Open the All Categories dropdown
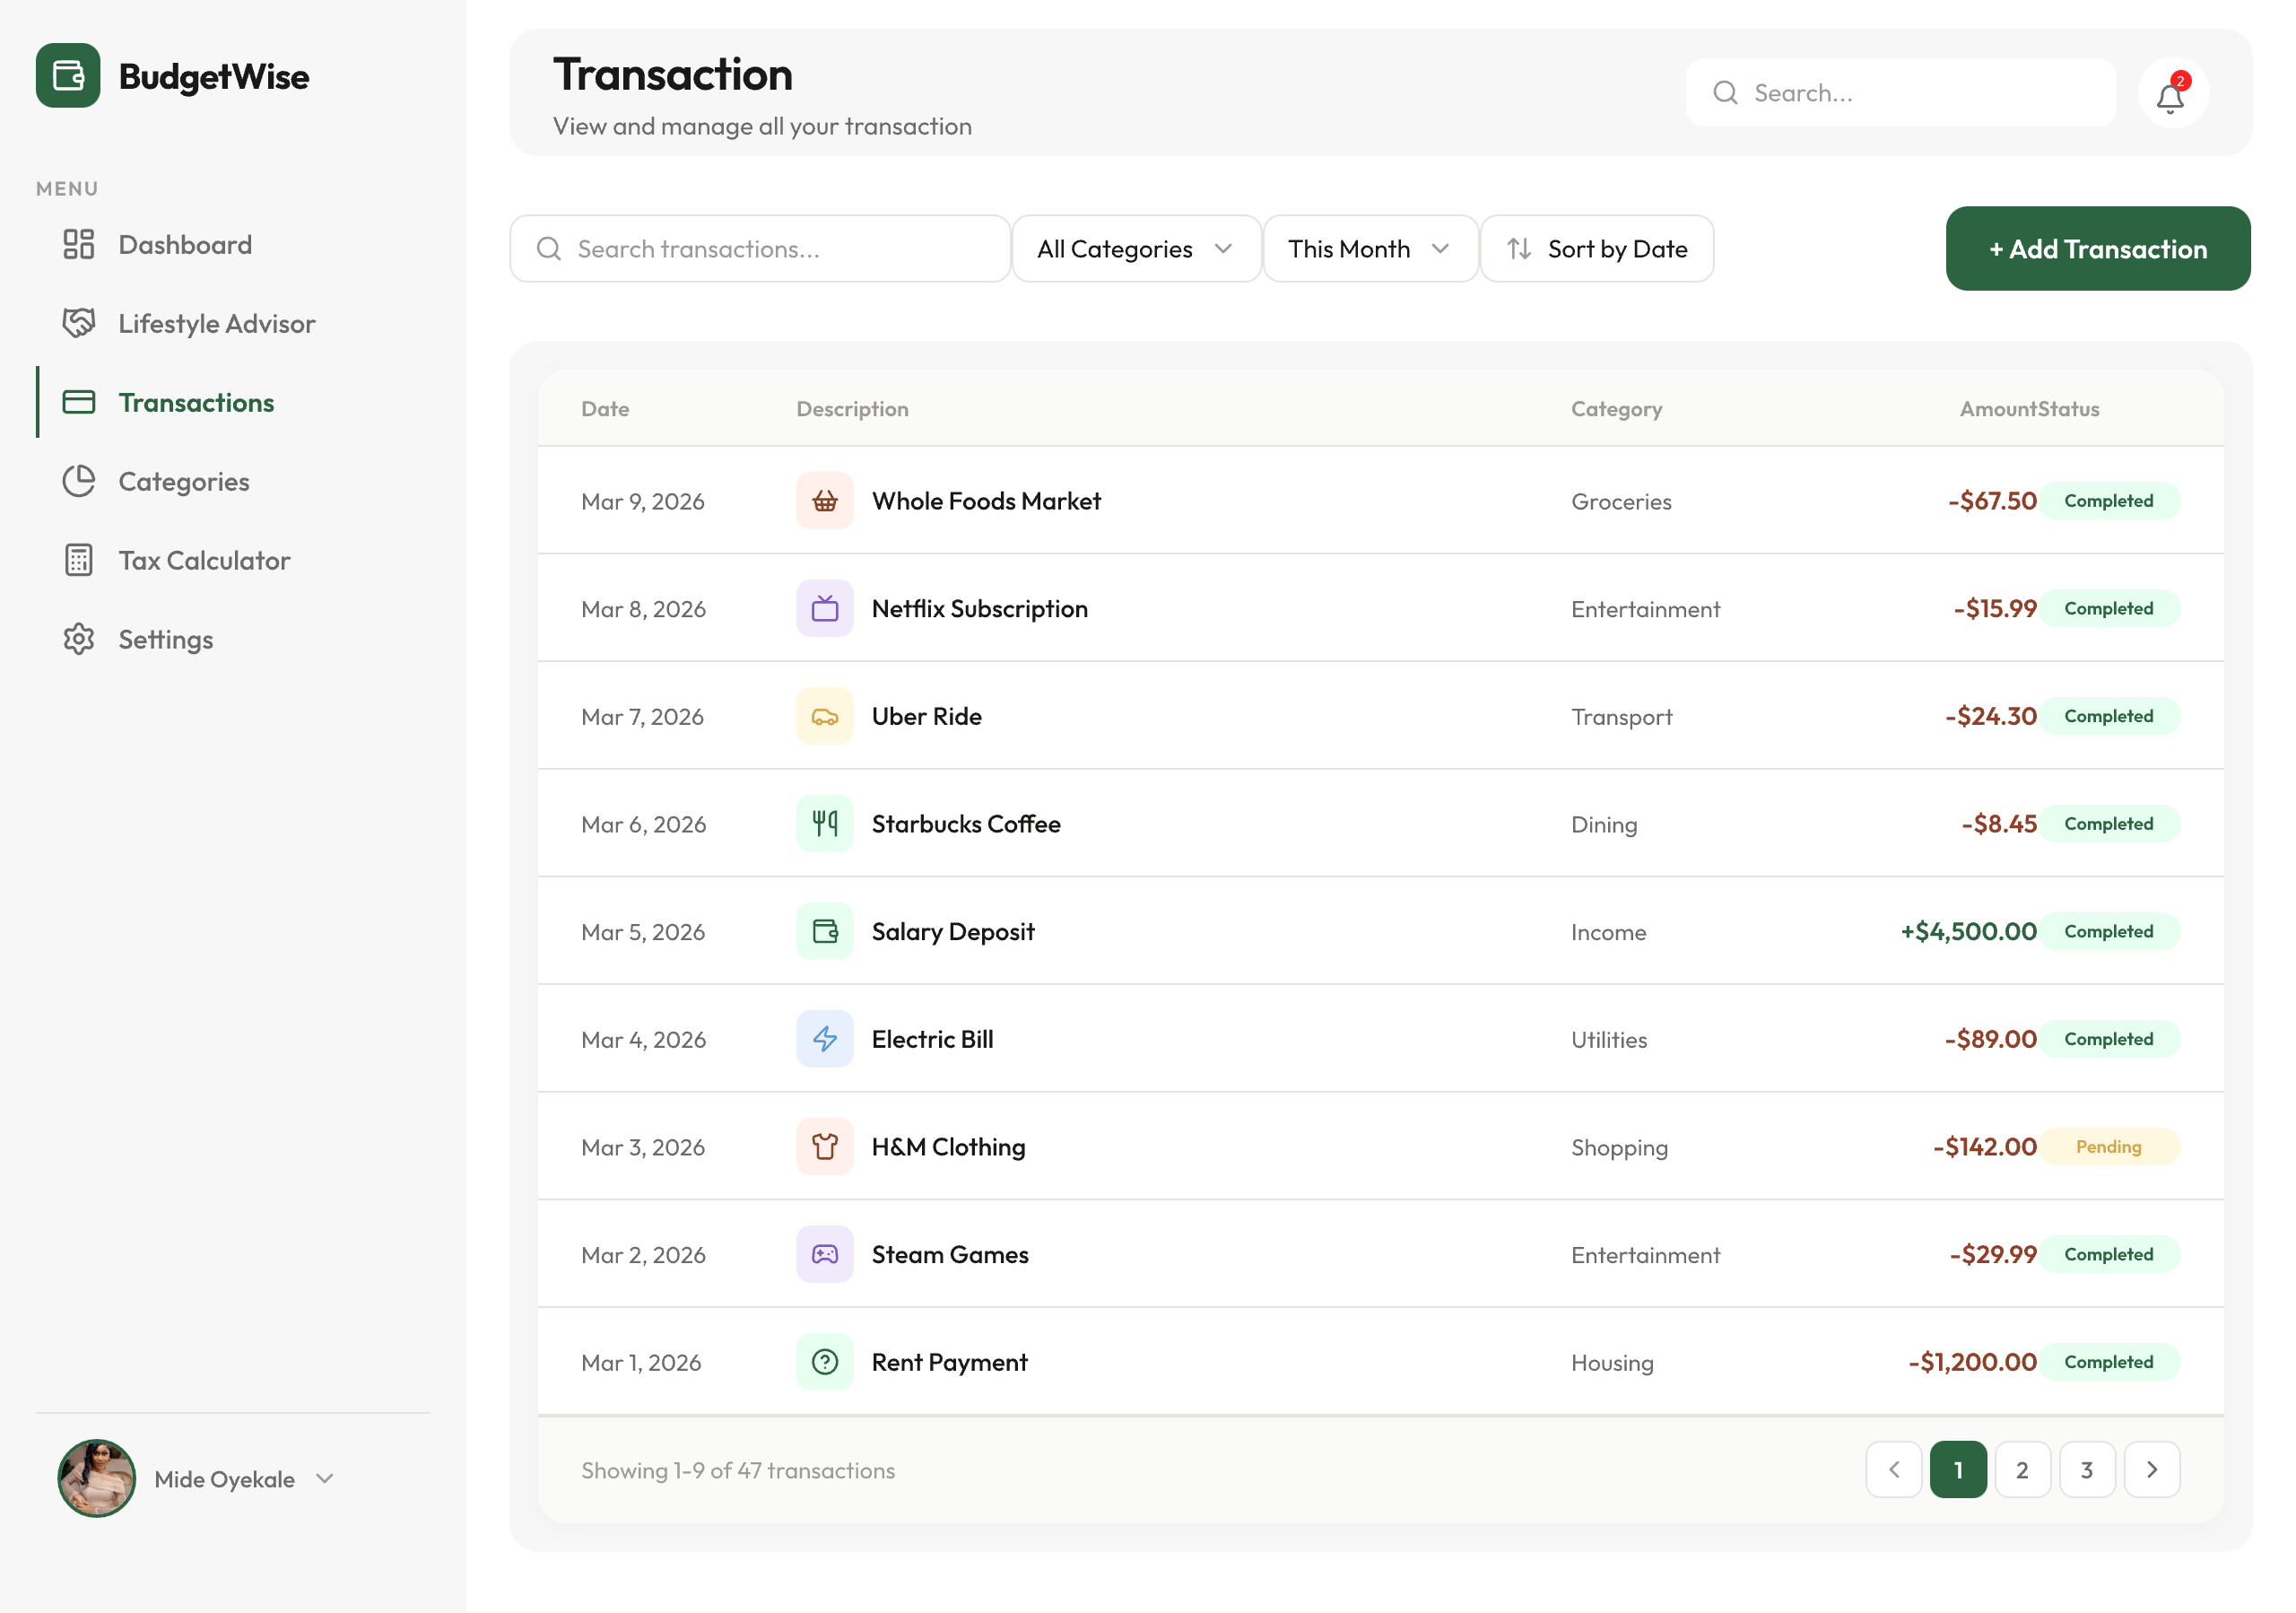Screen dimensions: 2296x1613 [1135, 249]
